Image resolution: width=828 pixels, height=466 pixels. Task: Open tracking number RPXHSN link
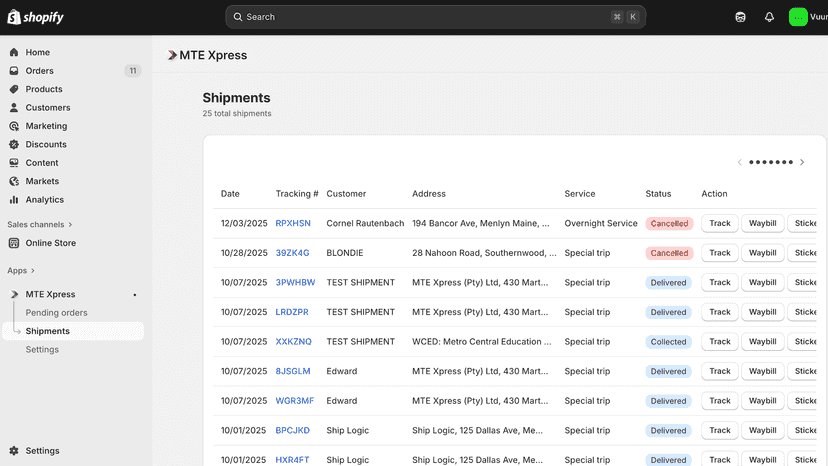(x=293, y=223)
